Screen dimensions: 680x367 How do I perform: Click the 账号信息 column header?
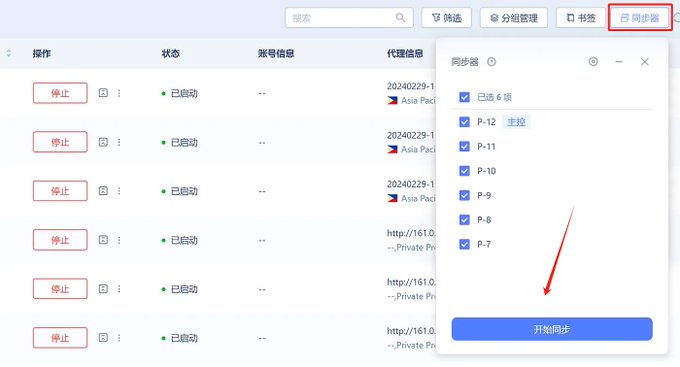(x=276, y=53)
